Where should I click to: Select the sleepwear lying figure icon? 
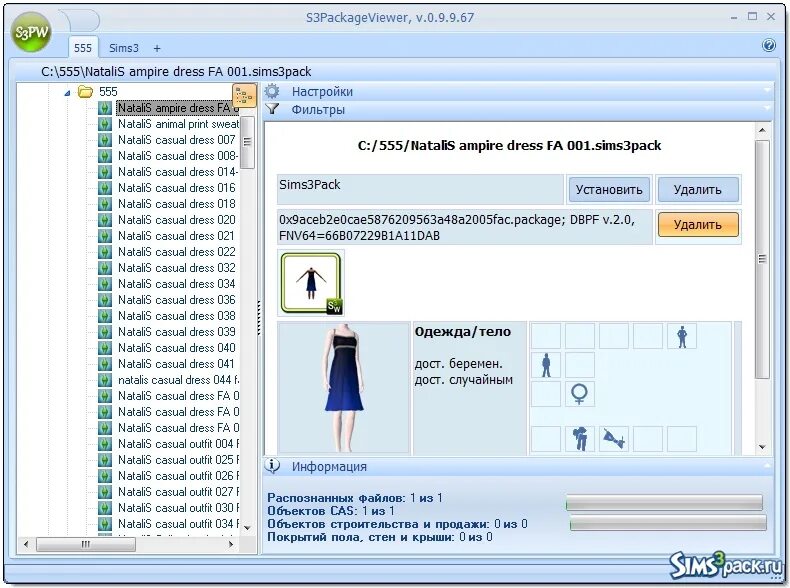[x=614, y=438]
